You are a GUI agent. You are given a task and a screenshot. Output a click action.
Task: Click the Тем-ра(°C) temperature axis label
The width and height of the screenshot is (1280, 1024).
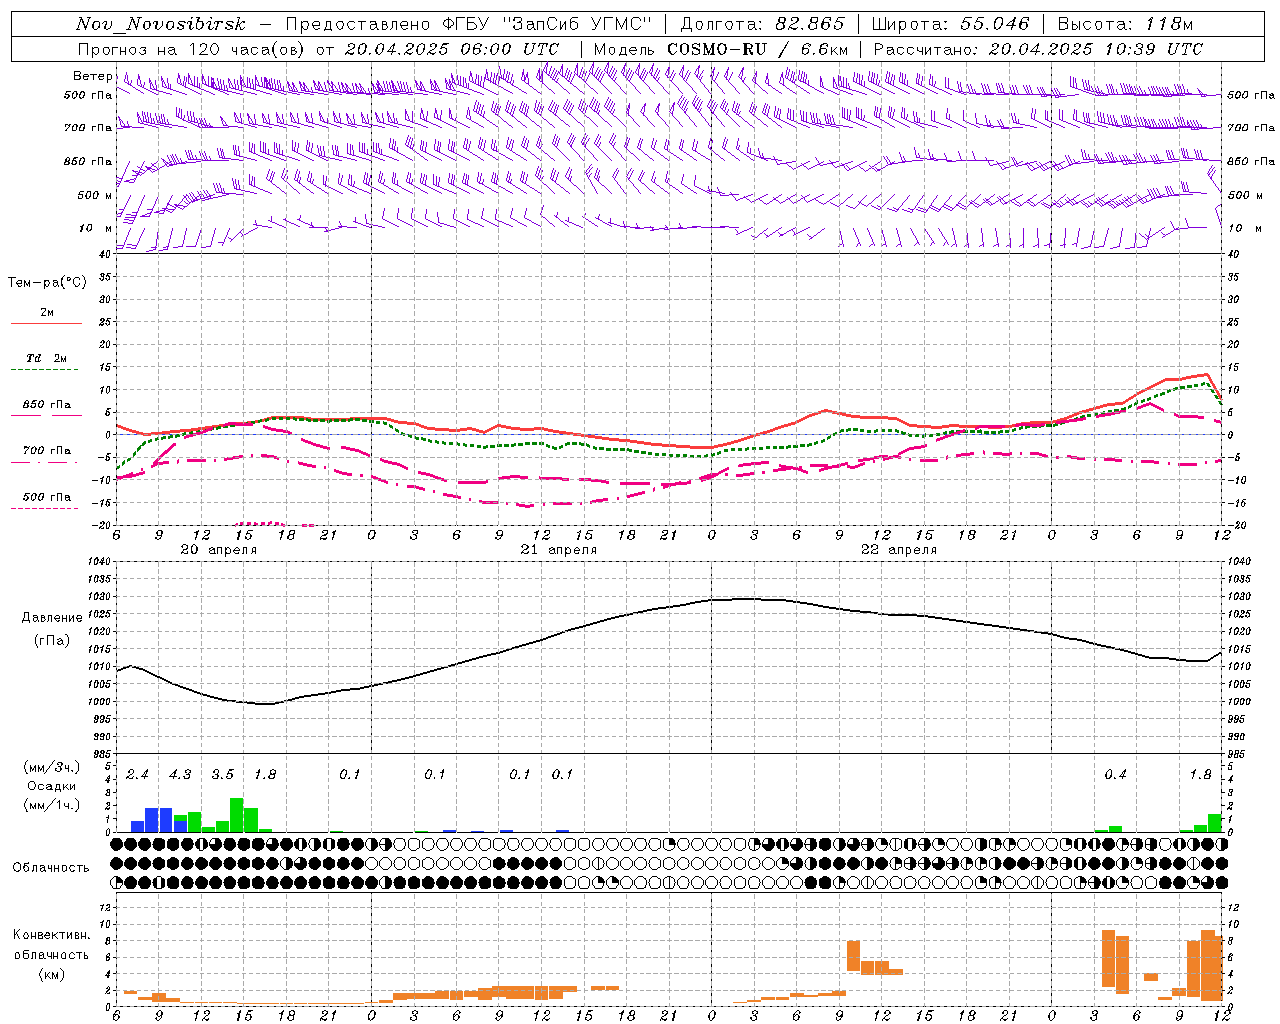[x=47, y=283]
